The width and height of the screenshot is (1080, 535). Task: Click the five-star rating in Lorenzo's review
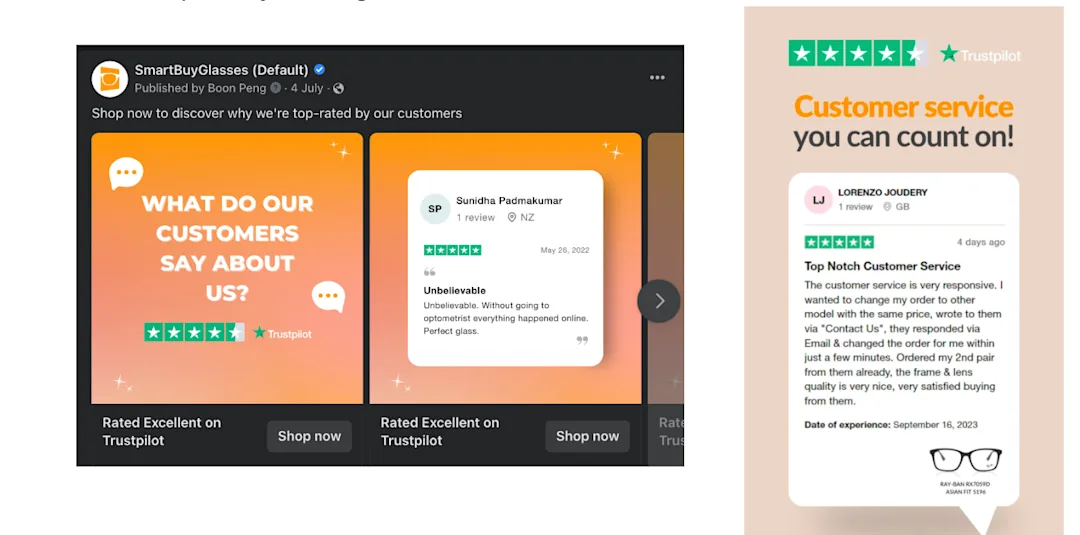839,242
